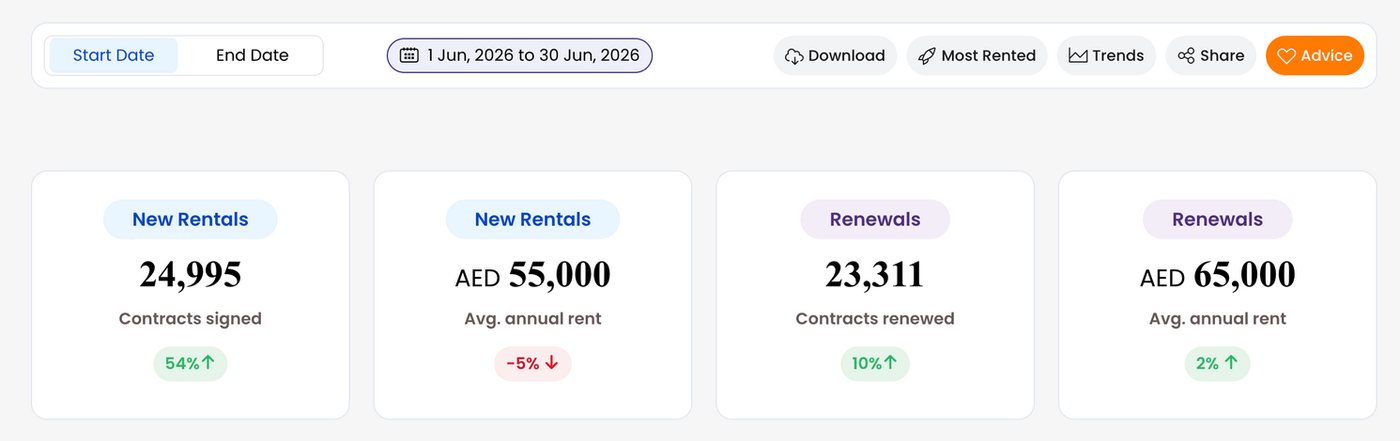Click Avg. annual rent under AED 65,000
Viewport: 1400px width, 441px height.
click(1217, 319)
